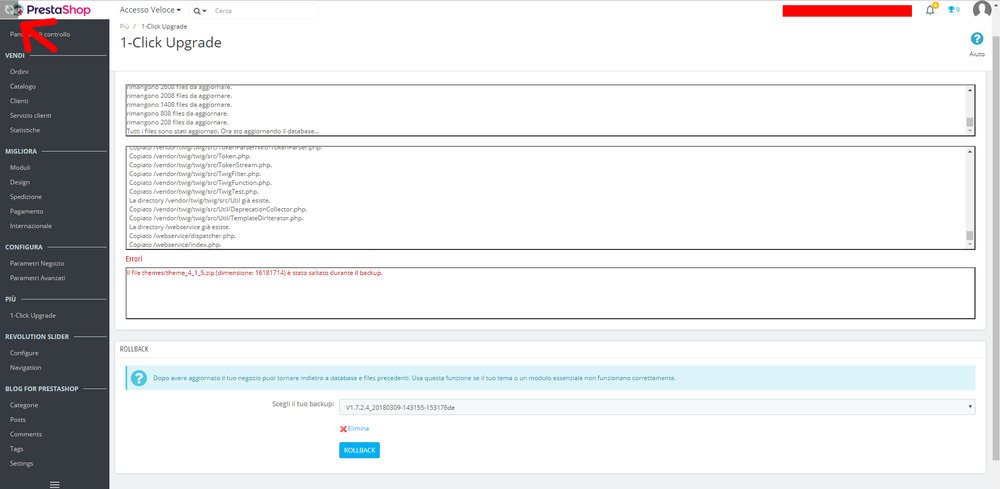Open Parametri Negozio in the sidebar
1000x489 pixels.
tap(37, 263)
